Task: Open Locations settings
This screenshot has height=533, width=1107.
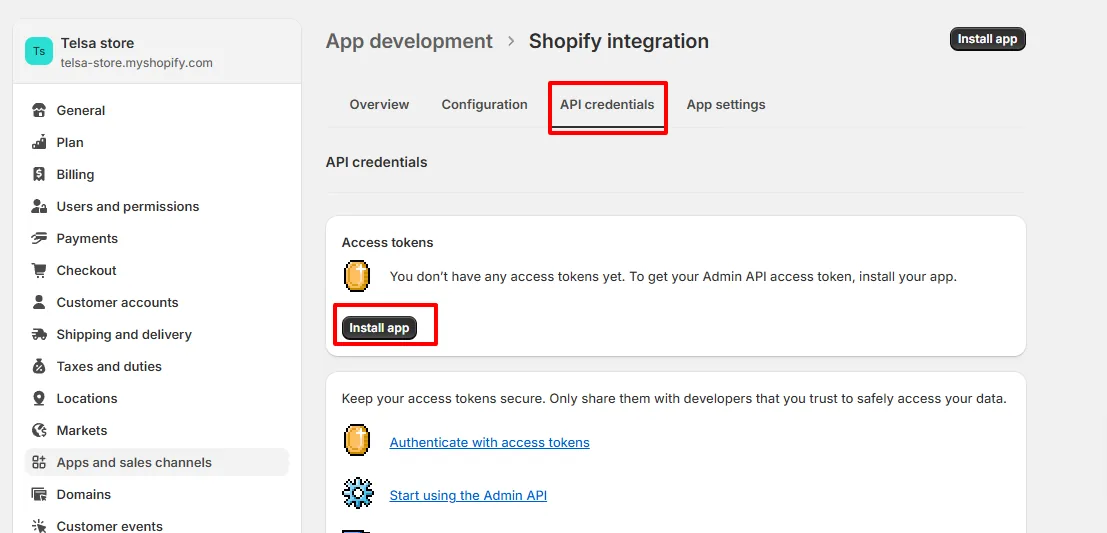Action: (157, 398)
